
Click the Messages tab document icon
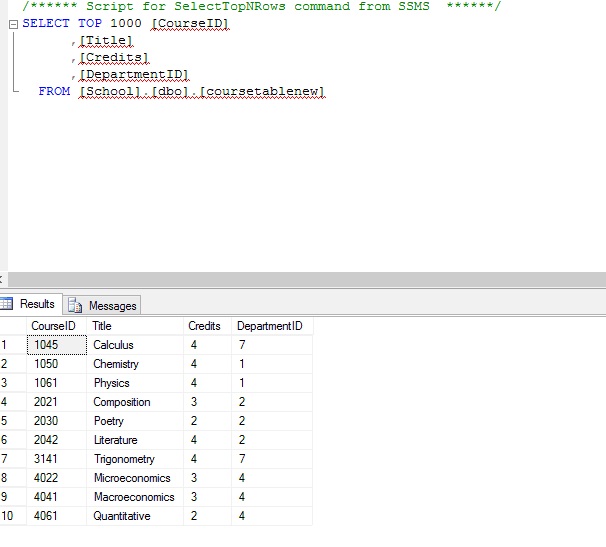click(x=75, y=305)
